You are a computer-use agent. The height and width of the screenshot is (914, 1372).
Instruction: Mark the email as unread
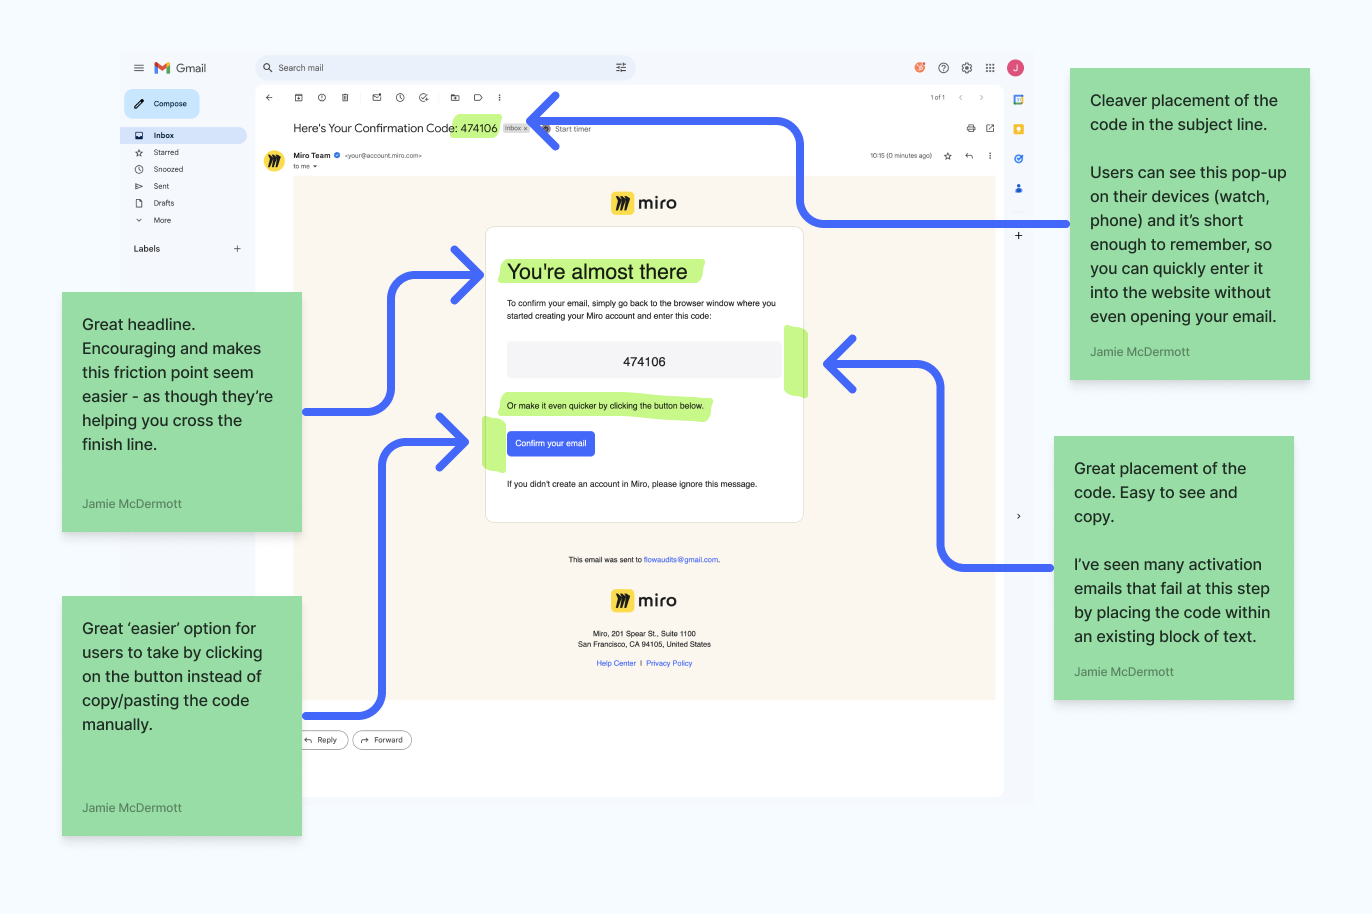click(x=376, y=97)
